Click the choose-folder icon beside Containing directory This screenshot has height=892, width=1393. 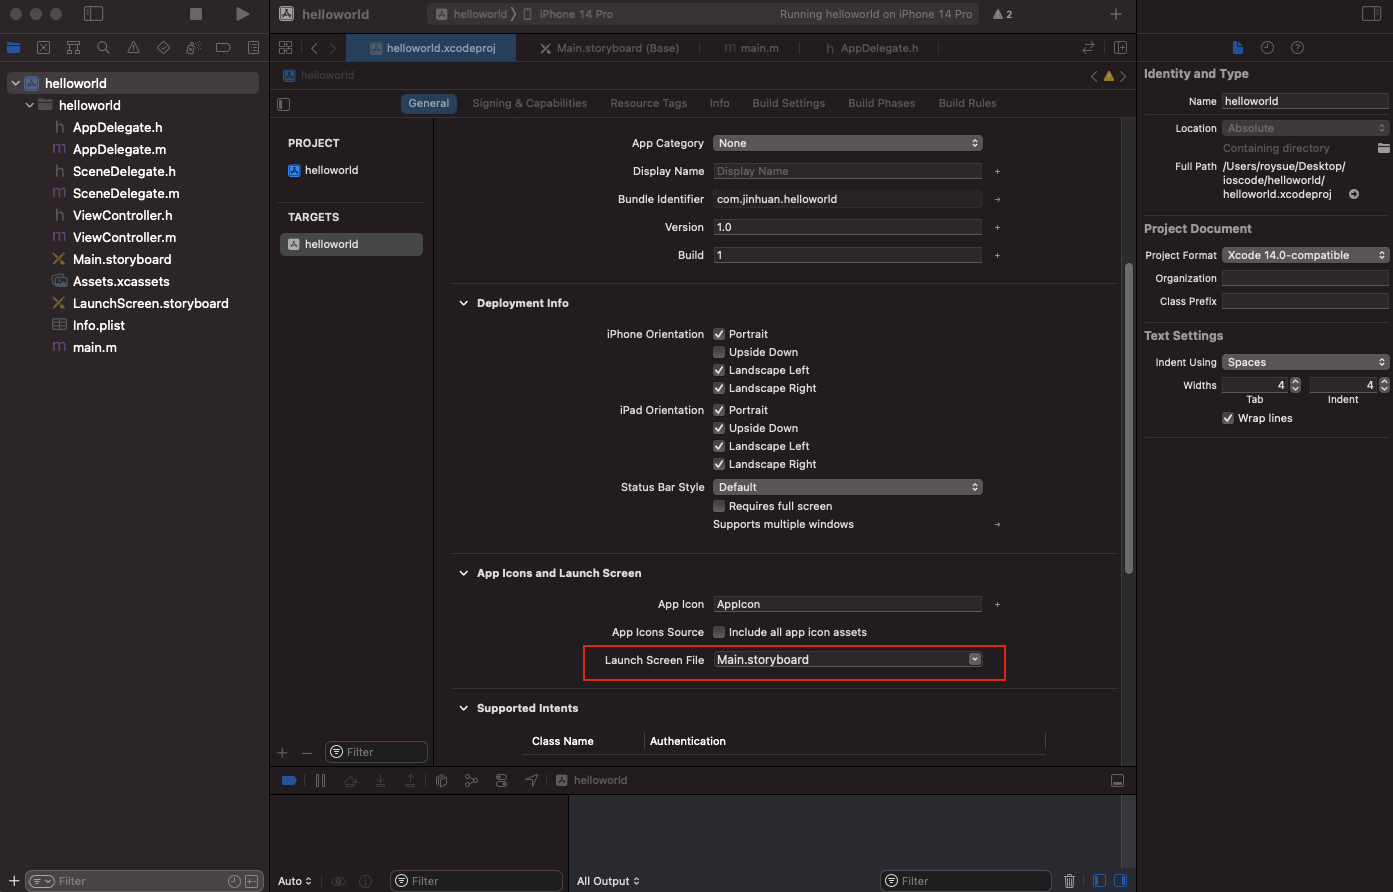1383,148
